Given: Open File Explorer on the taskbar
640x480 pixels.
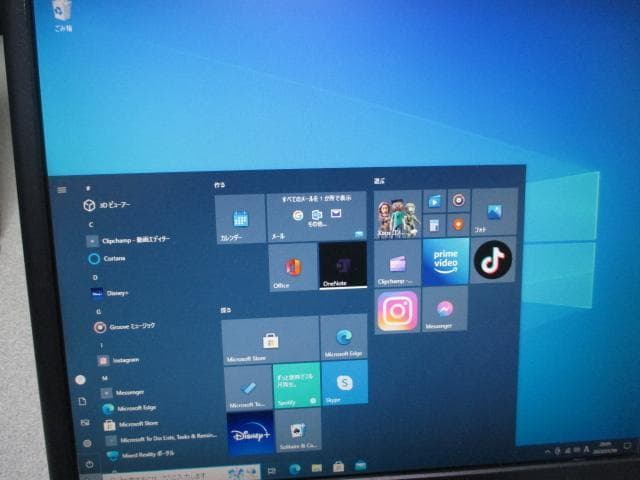Looking at the screenshot, I should click(x=317, y=468).
